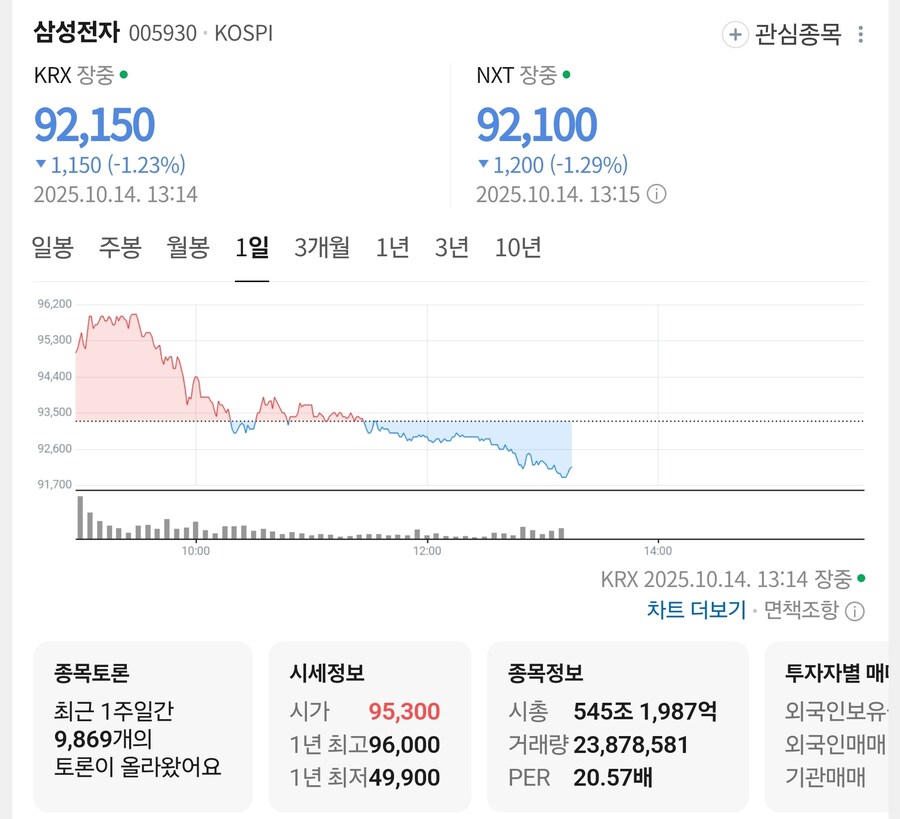Select the 1일 chart period
Viewport: 900px width, 819px height.
pos(252,247)
